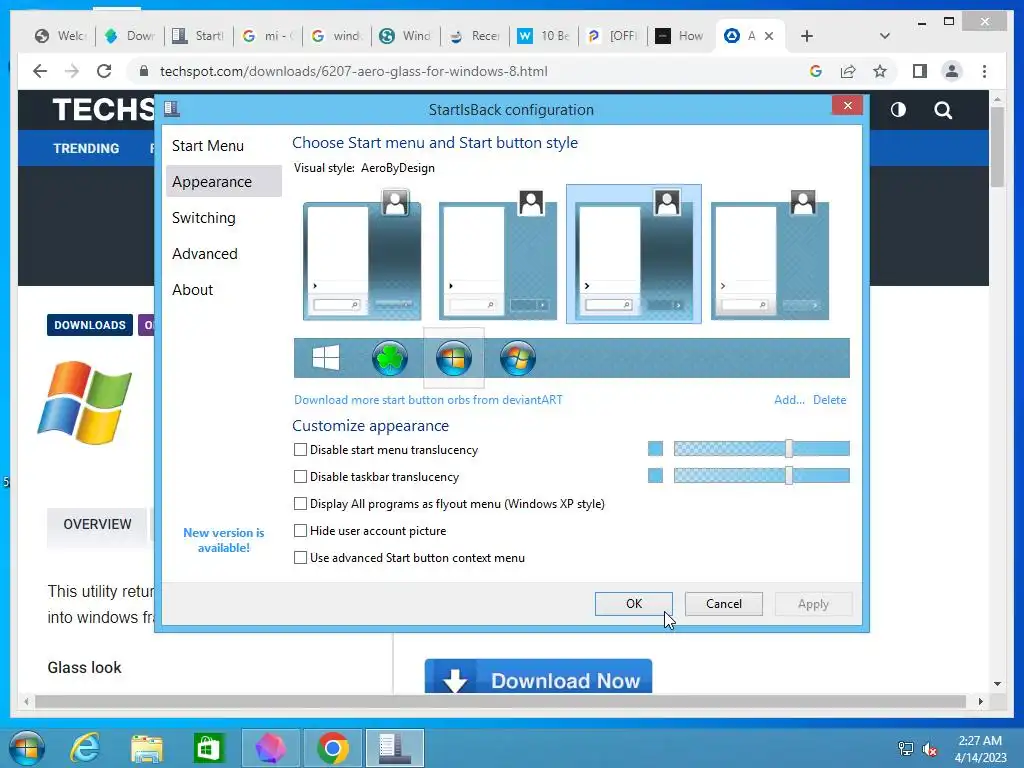The image size is (1024, 768).
Task: Bookmark this page with star icon
Action: [880, 71]
